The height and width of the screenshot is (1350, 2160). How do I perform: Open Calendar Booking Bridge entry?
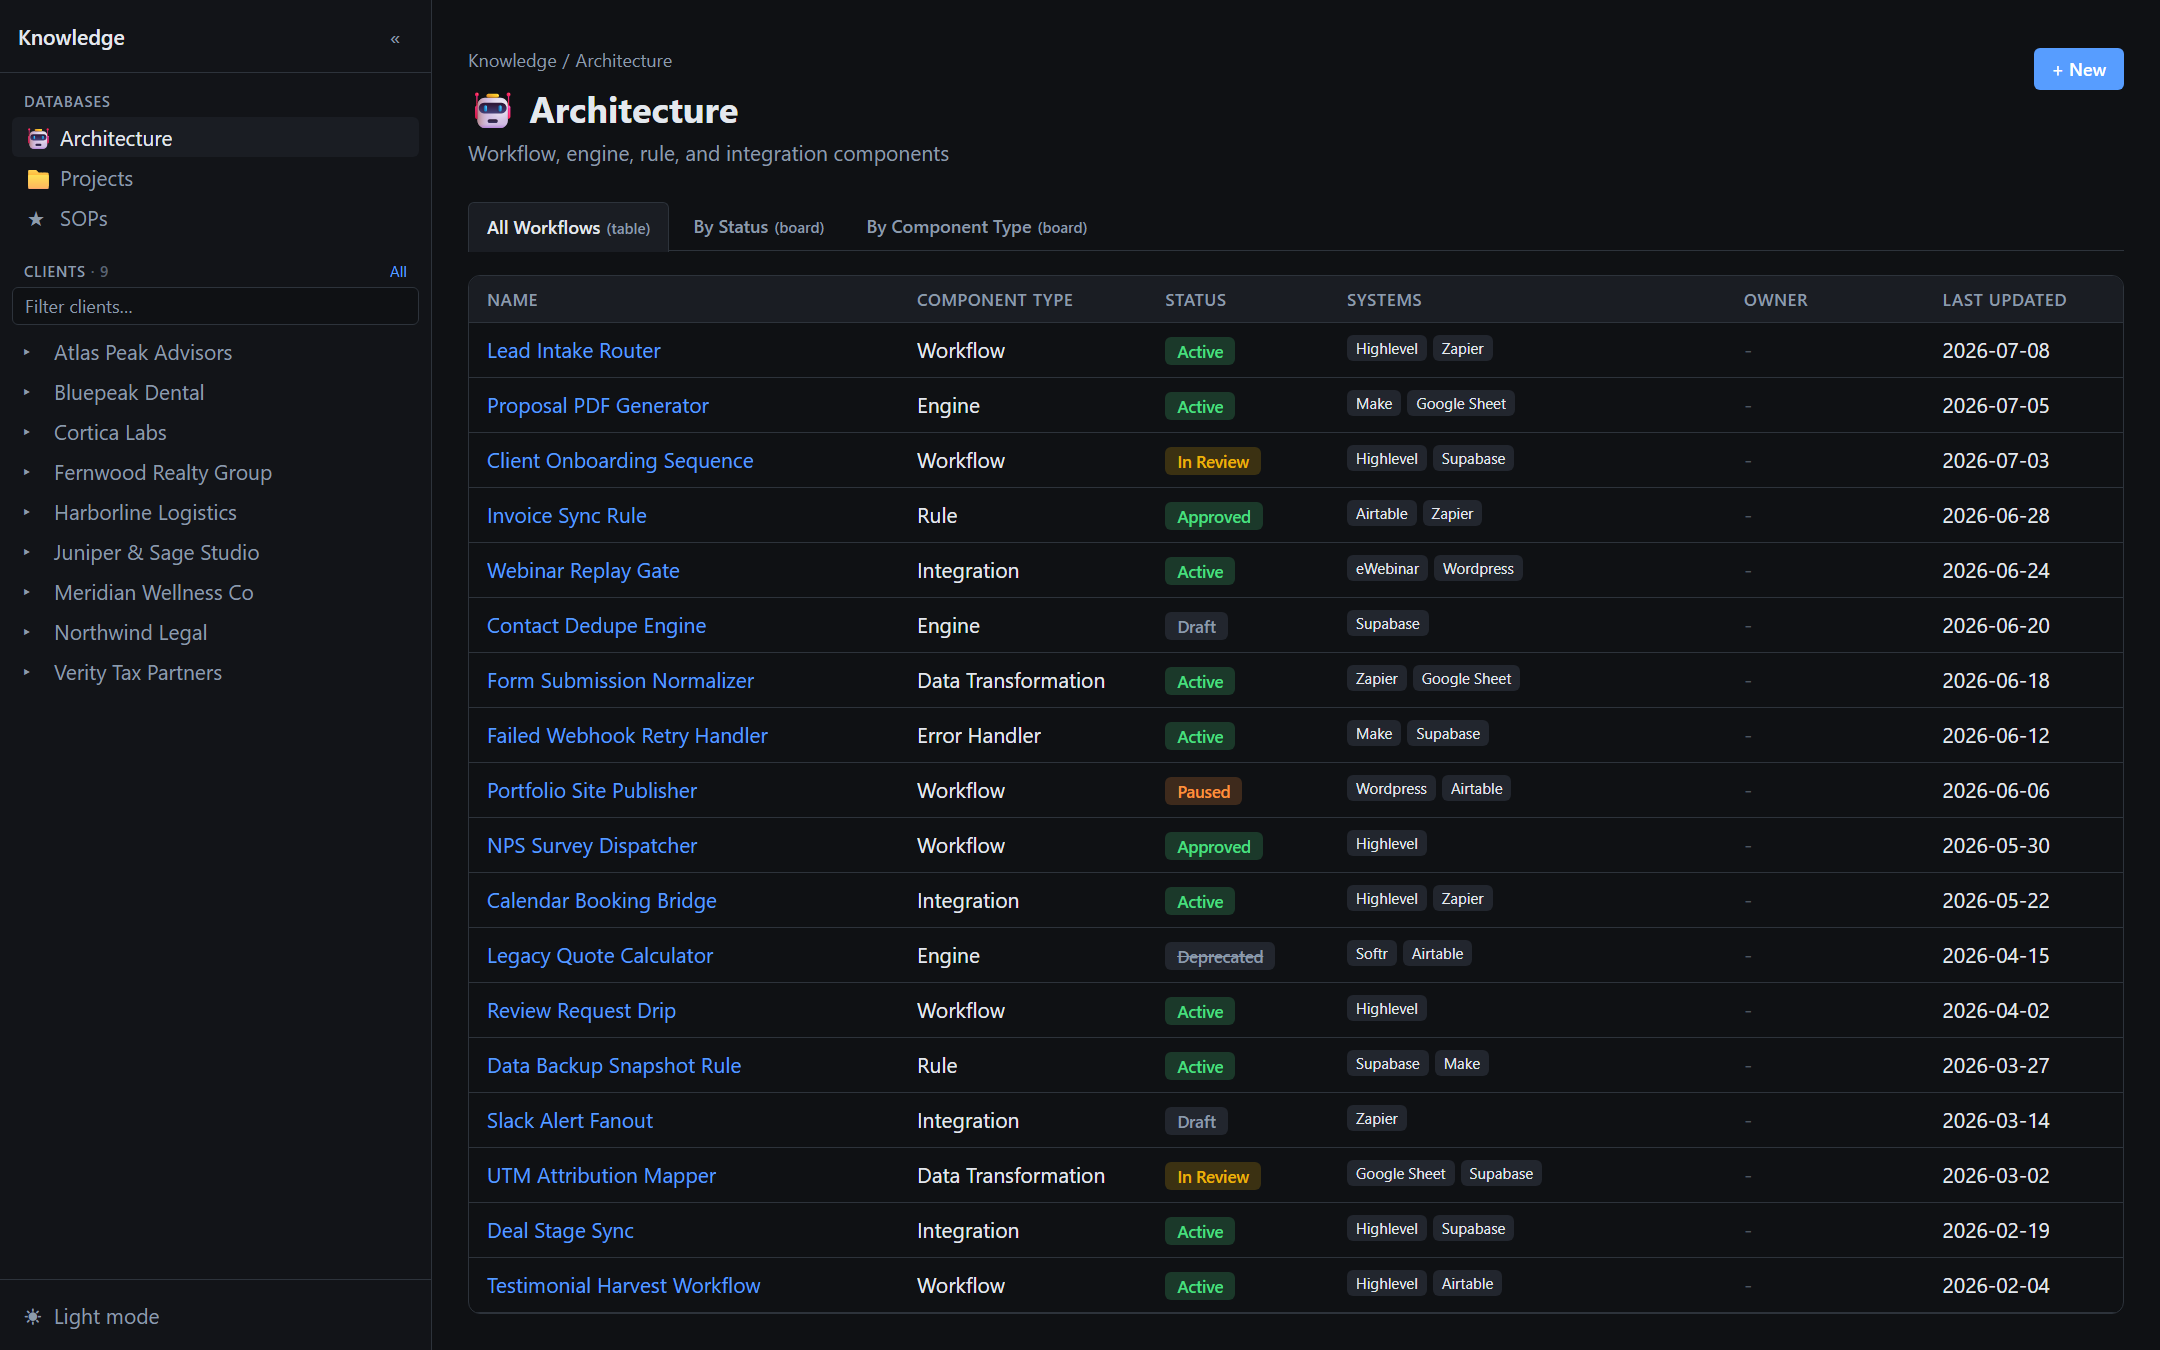(x=601, y=901)
